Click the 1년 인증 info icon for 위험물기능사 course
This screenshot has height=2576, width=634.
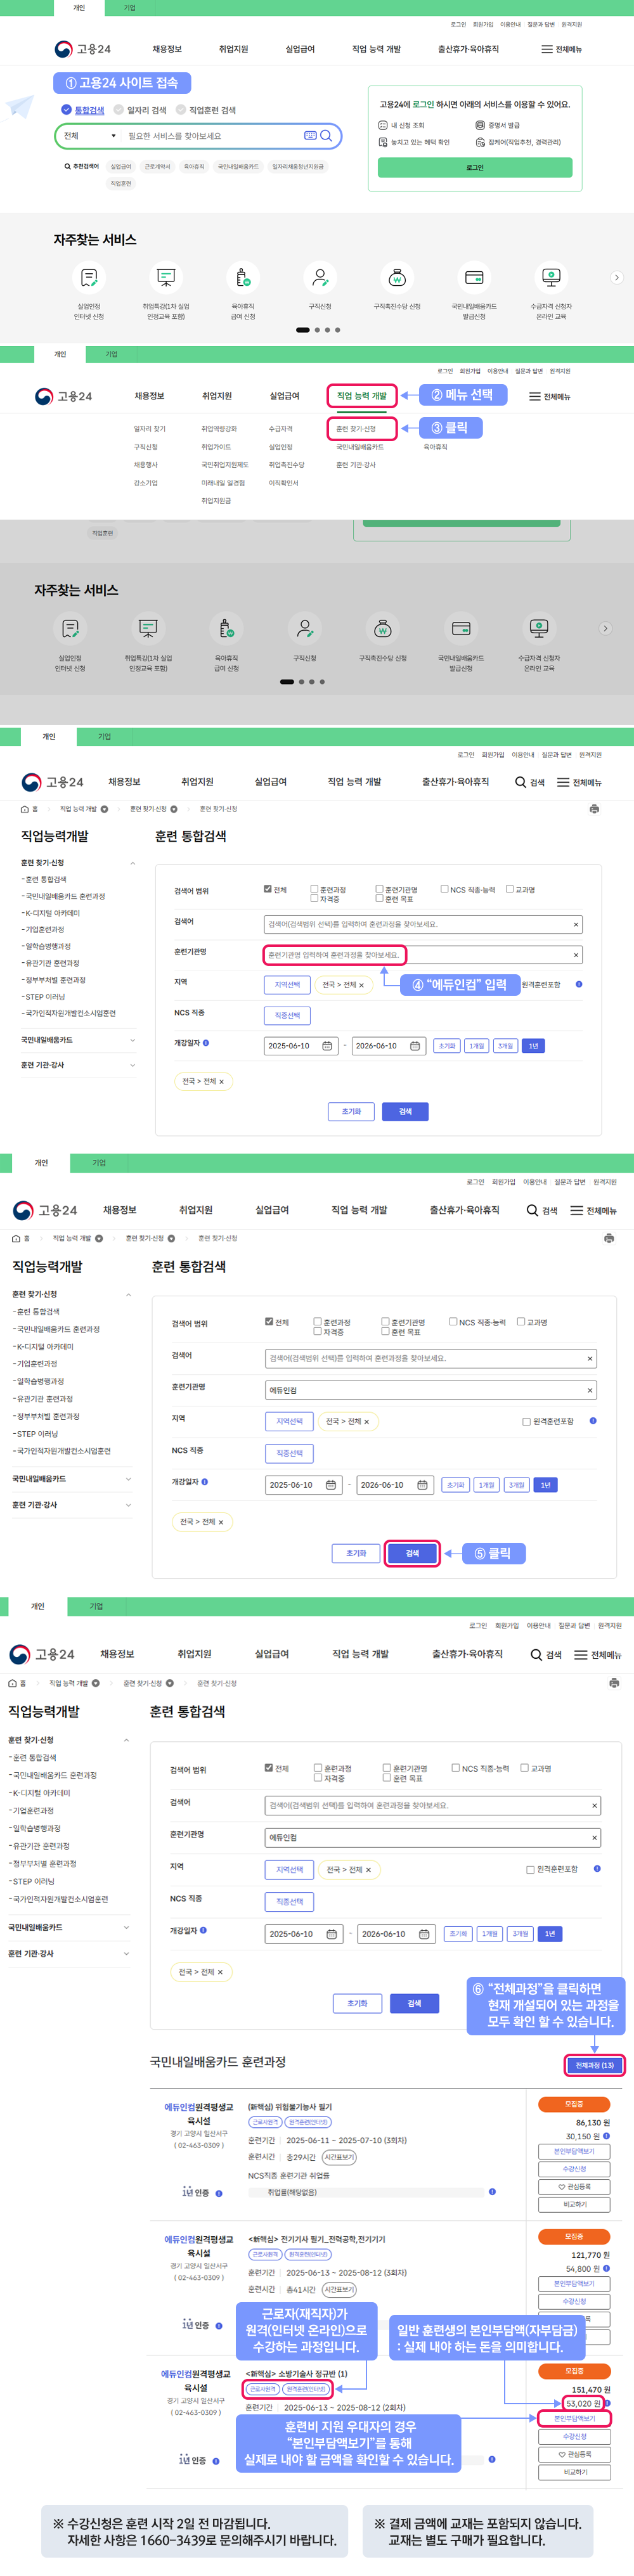(x=219, y=2193)
